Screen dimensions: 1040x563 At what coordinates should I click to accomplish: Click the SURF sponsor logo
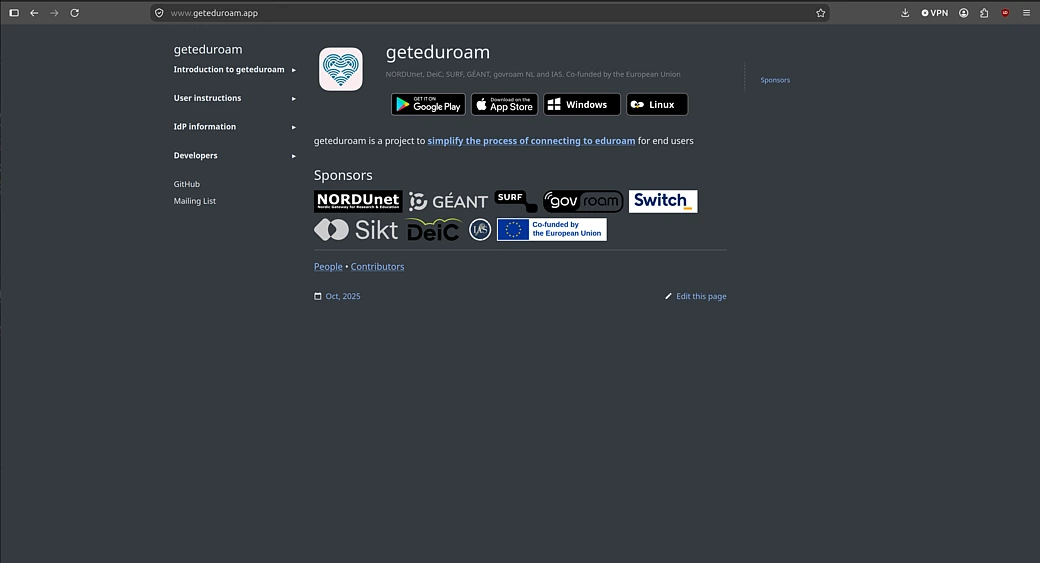click(x=515, y=201)
